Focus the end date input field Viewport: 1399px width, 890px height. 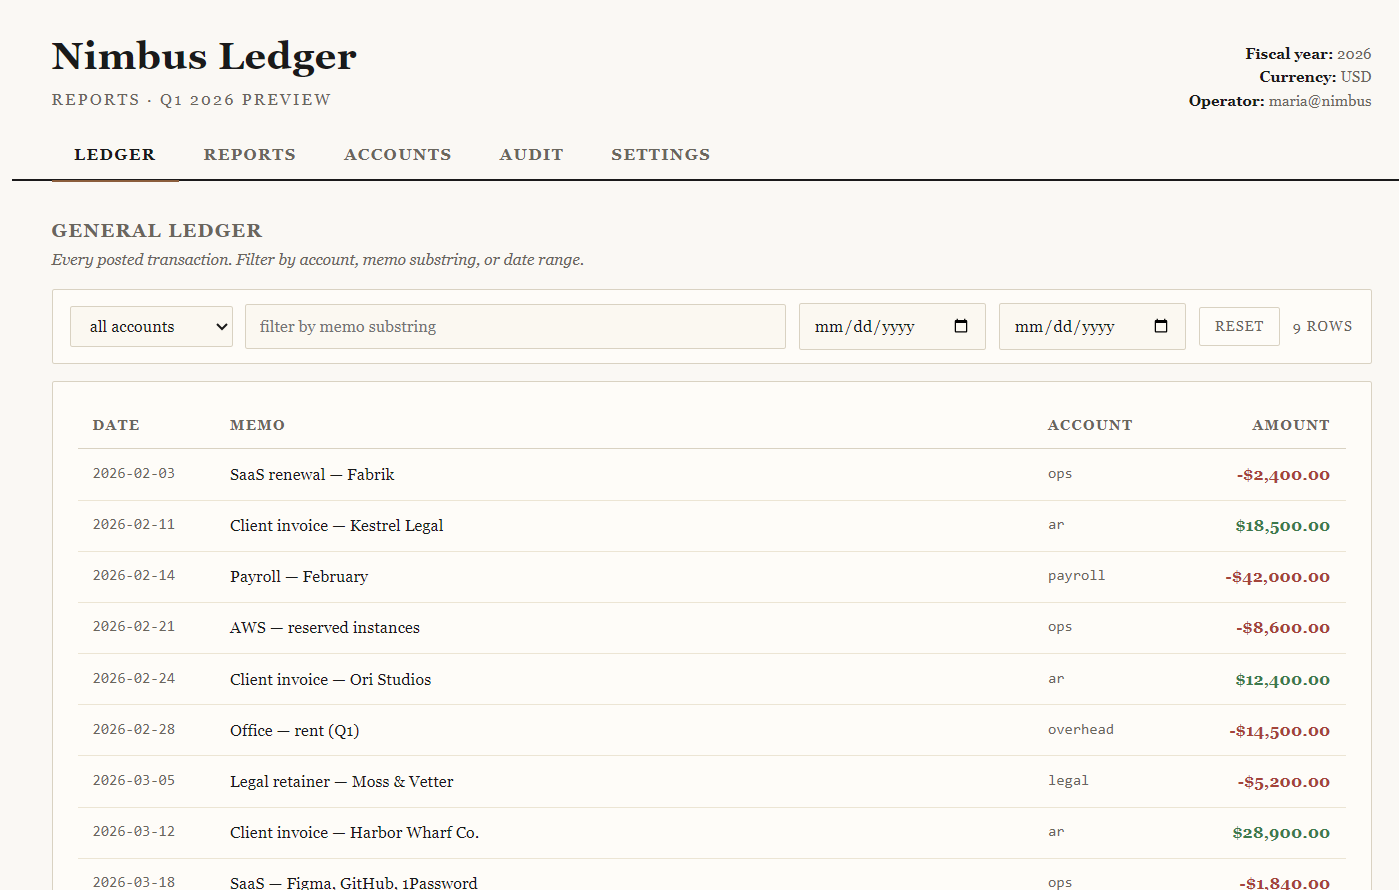click(1092, 326)
